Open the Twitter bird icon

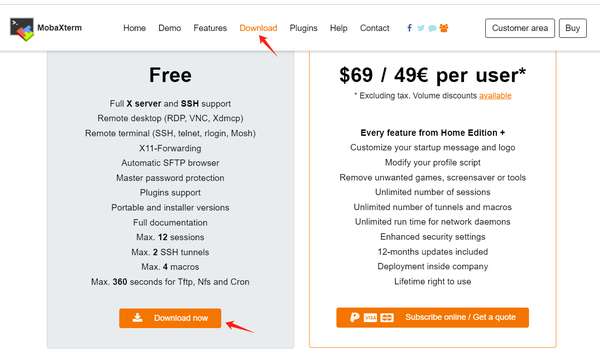point(421,28)
